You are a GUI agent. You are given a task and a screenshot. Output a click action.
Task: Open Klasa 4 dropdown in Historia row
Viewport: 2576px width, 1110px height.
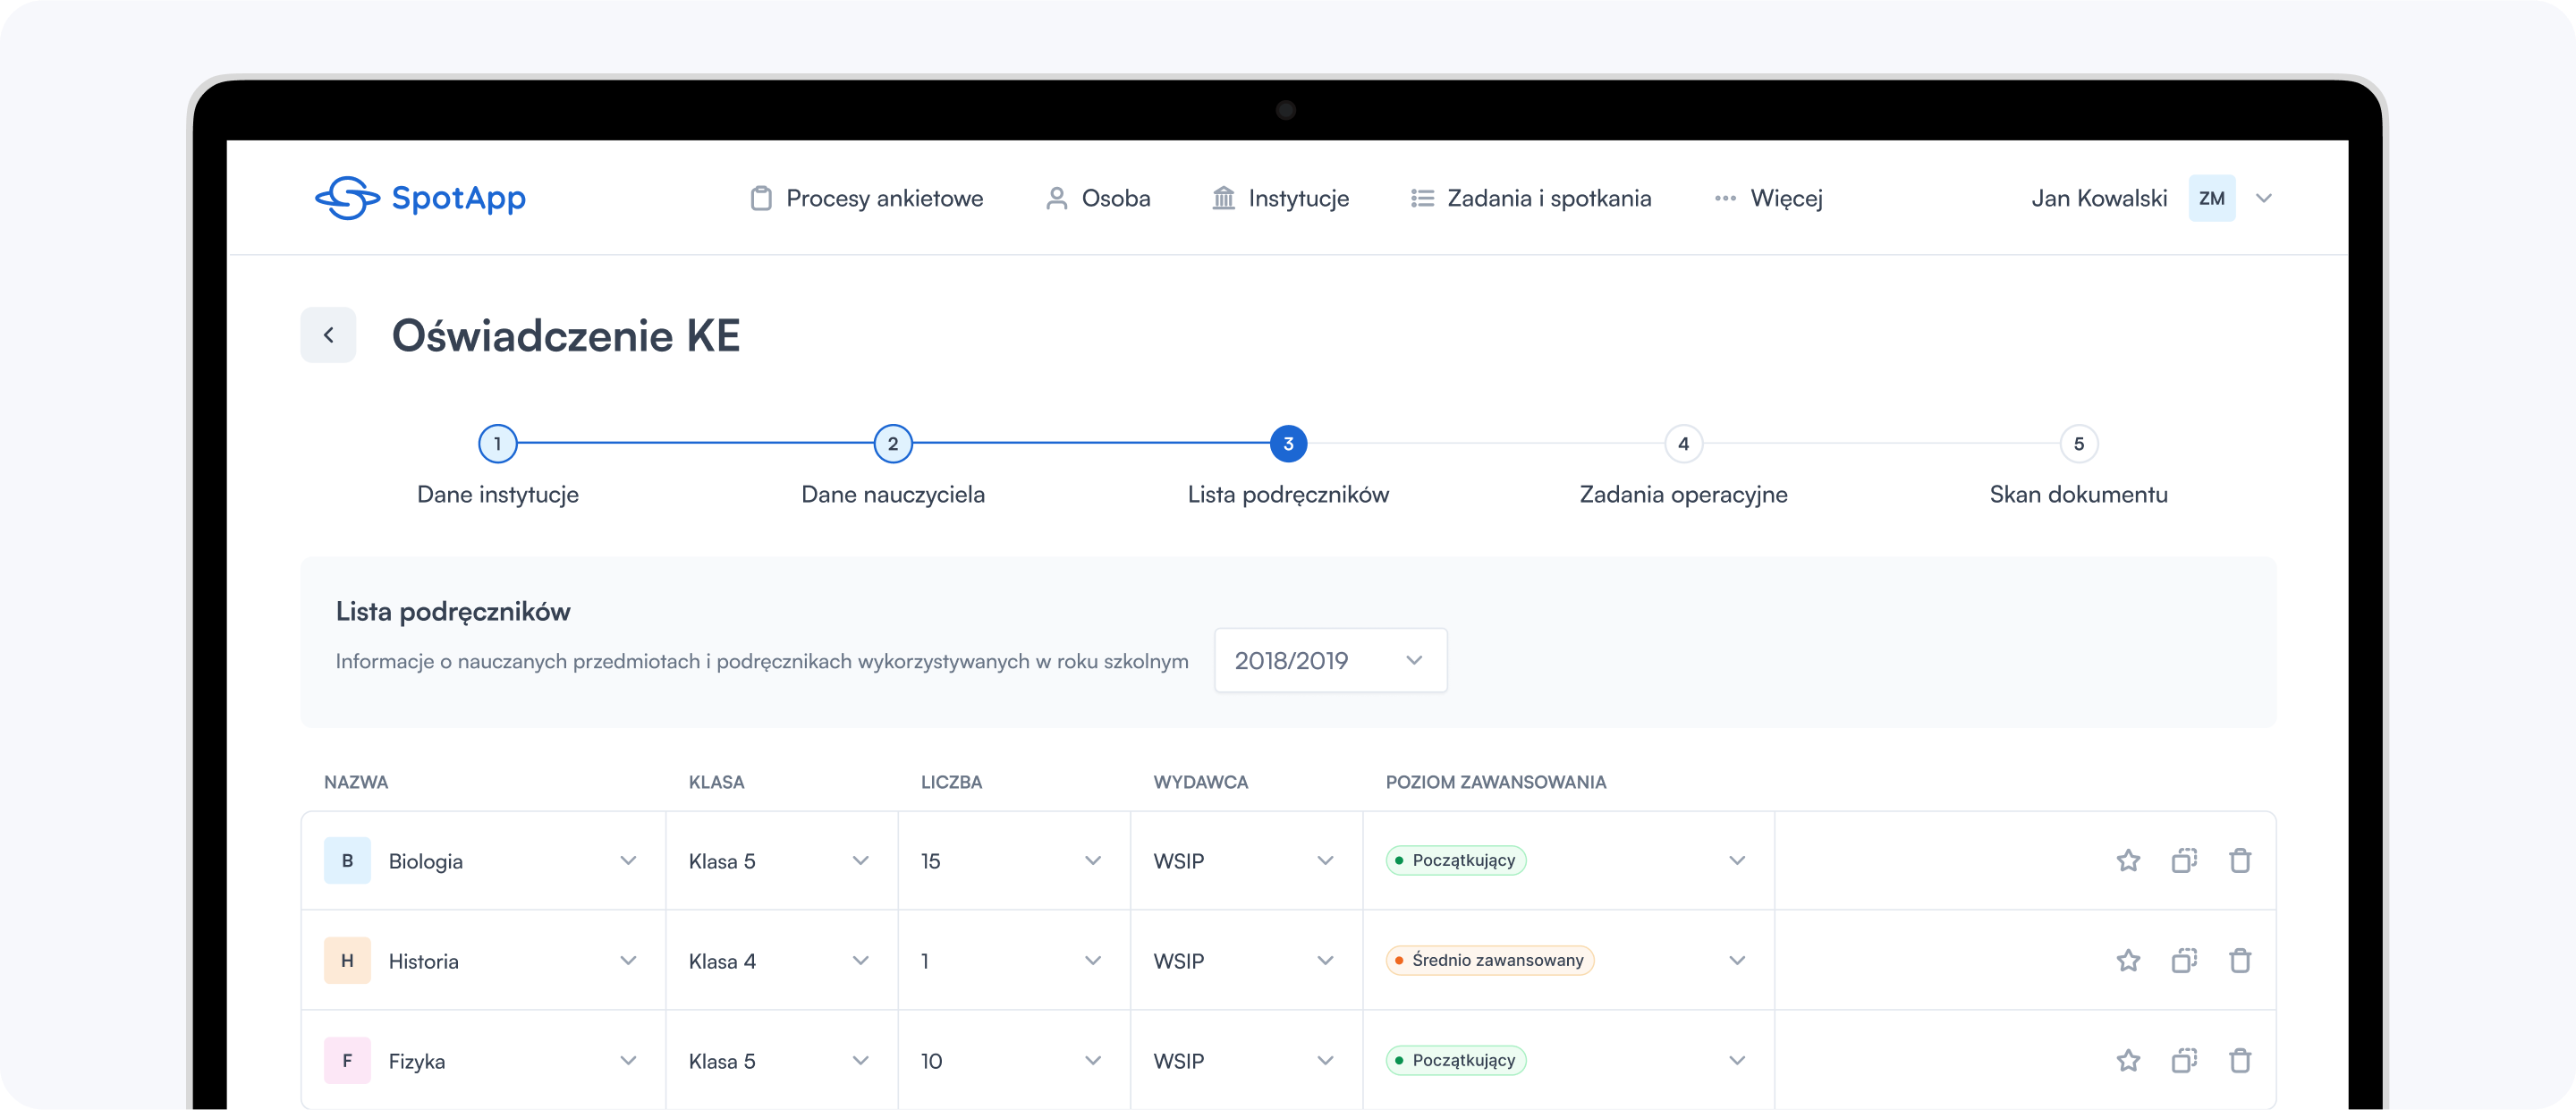click(782, 961)
